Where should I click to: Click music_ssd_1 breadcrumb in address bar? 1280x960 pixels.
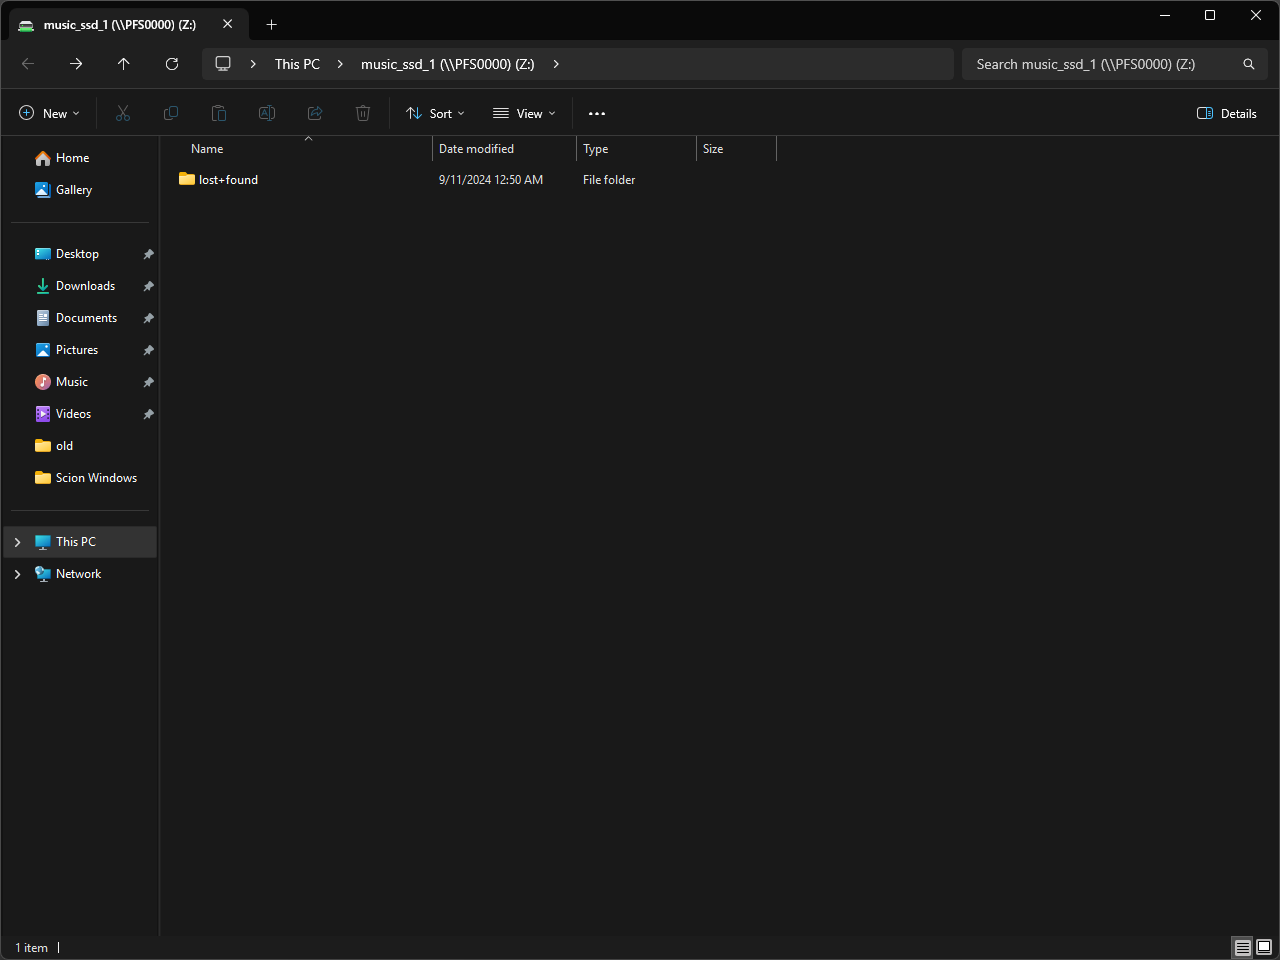click(x=447, y=64)
